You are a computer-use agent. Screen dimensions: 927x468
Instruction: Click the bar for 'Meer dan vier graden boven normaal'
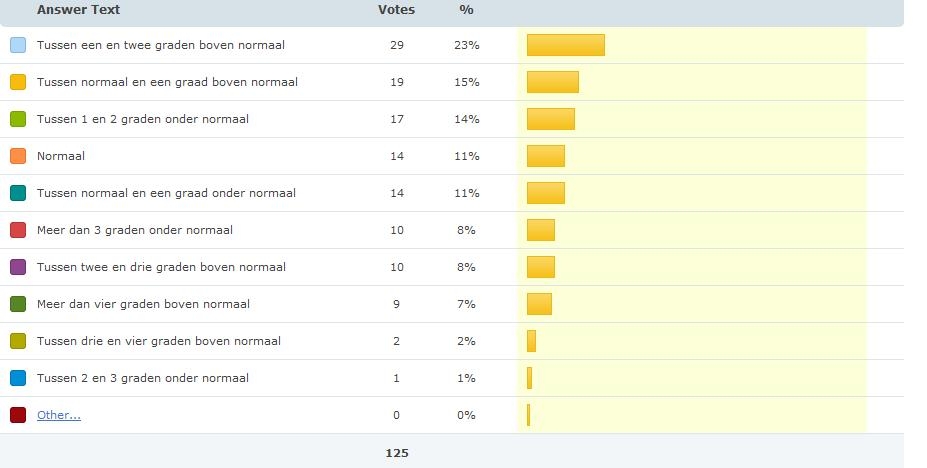pyautogui.click(x=539, y=304)
